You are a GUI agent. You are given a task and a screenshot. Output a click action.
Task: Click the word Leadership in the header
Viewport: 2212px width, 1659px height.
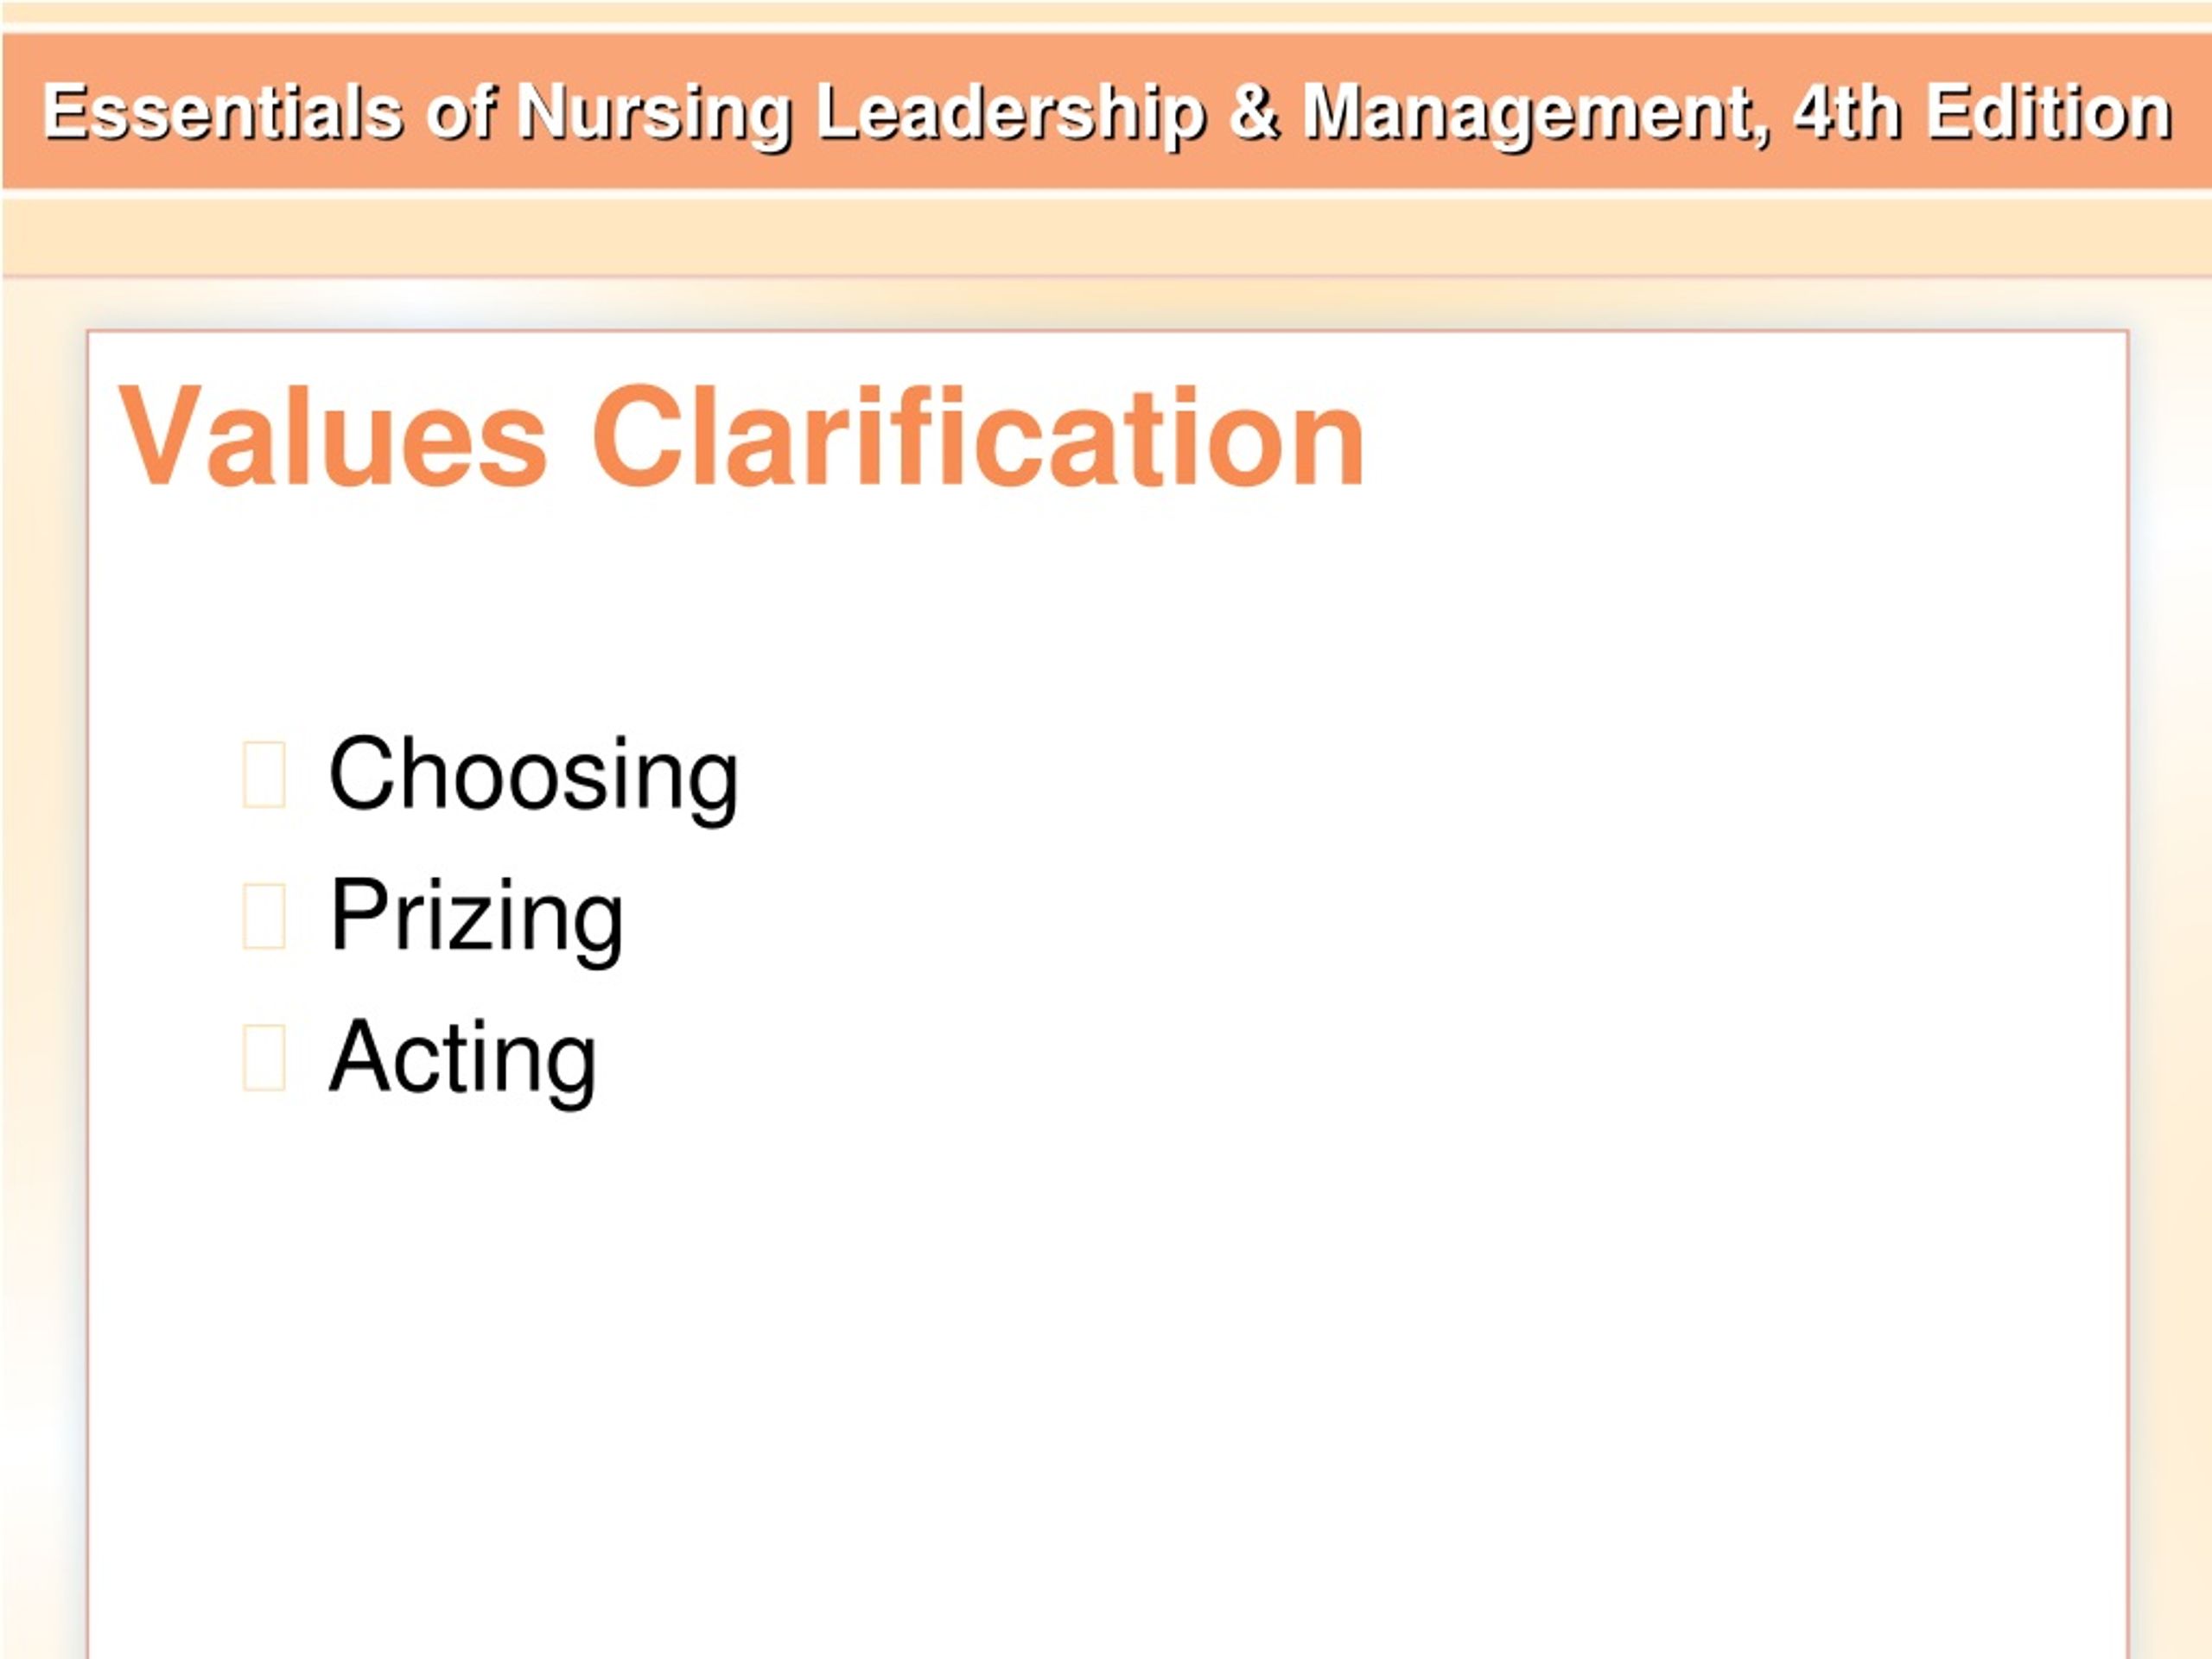pos(1010,114)
